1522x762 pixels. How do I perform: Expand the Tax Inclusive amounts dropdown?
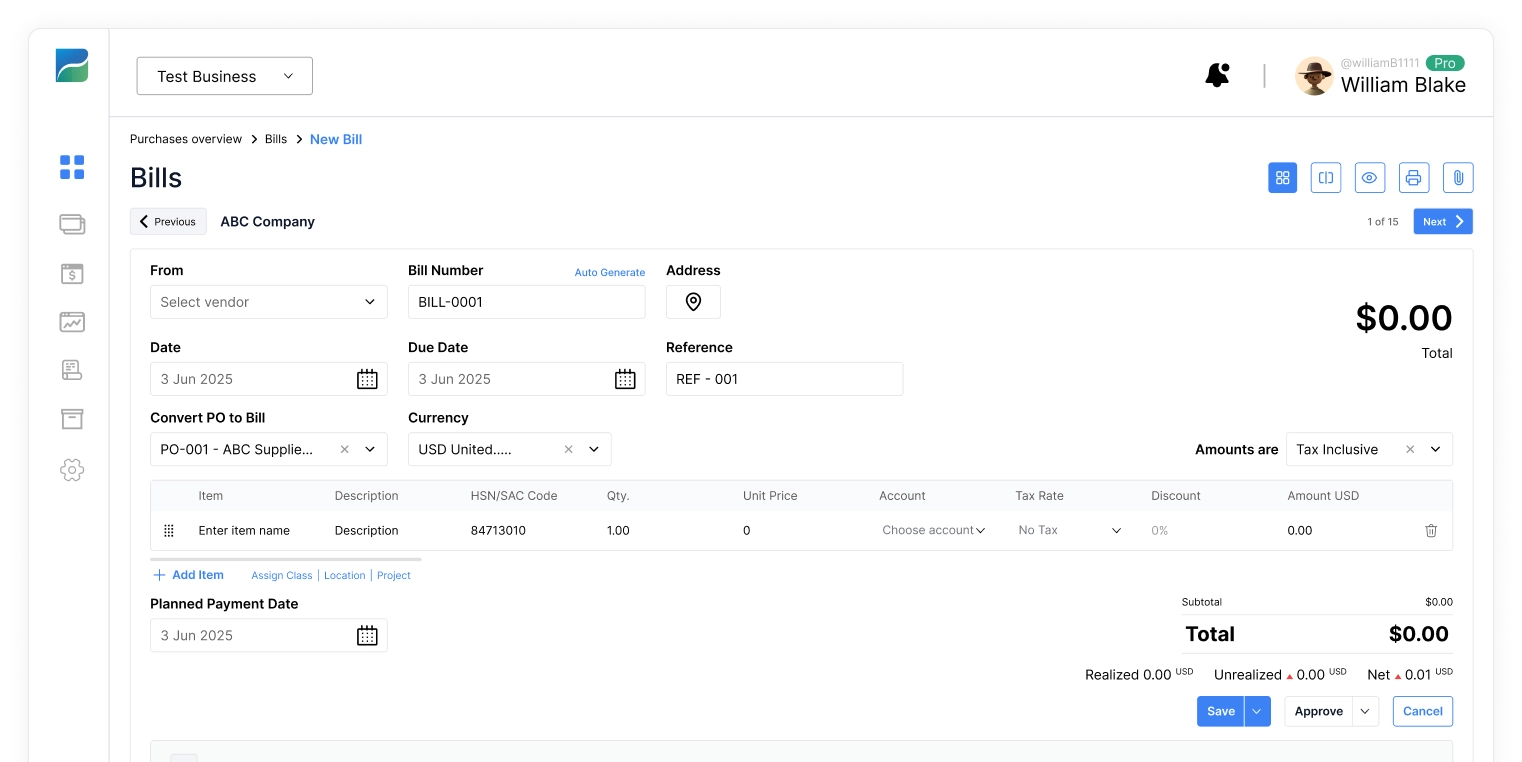tap(1435, 450)
